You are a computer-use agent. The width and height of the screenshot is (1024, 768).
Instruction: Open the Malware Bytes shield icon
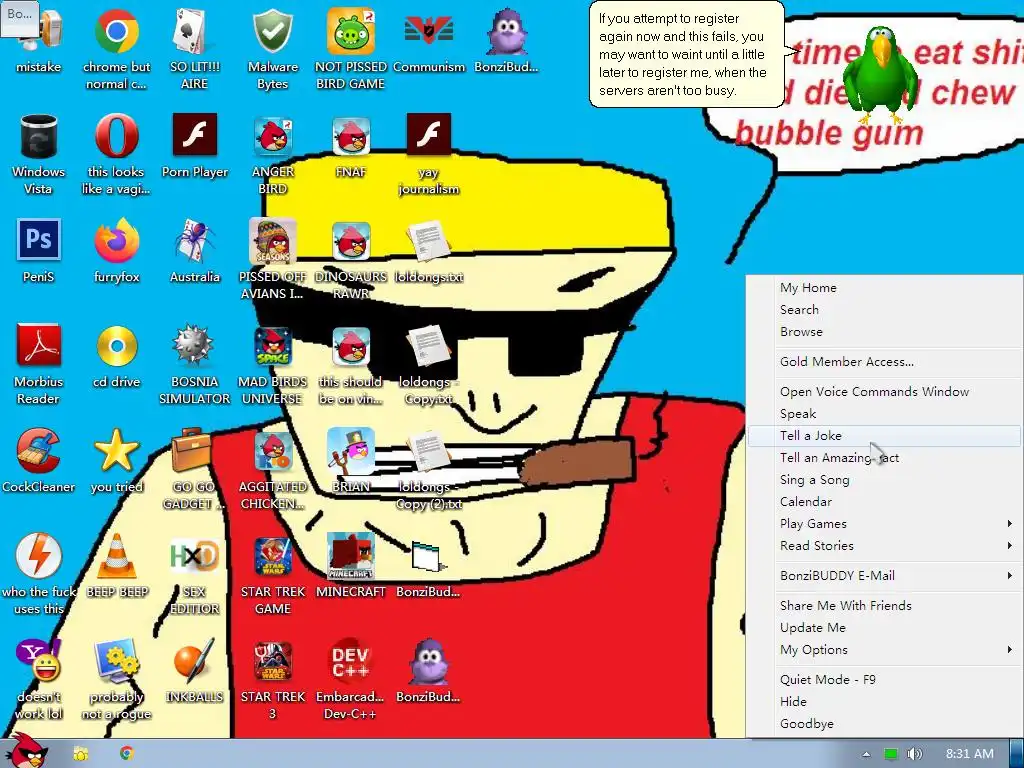[x=272, y=31]
